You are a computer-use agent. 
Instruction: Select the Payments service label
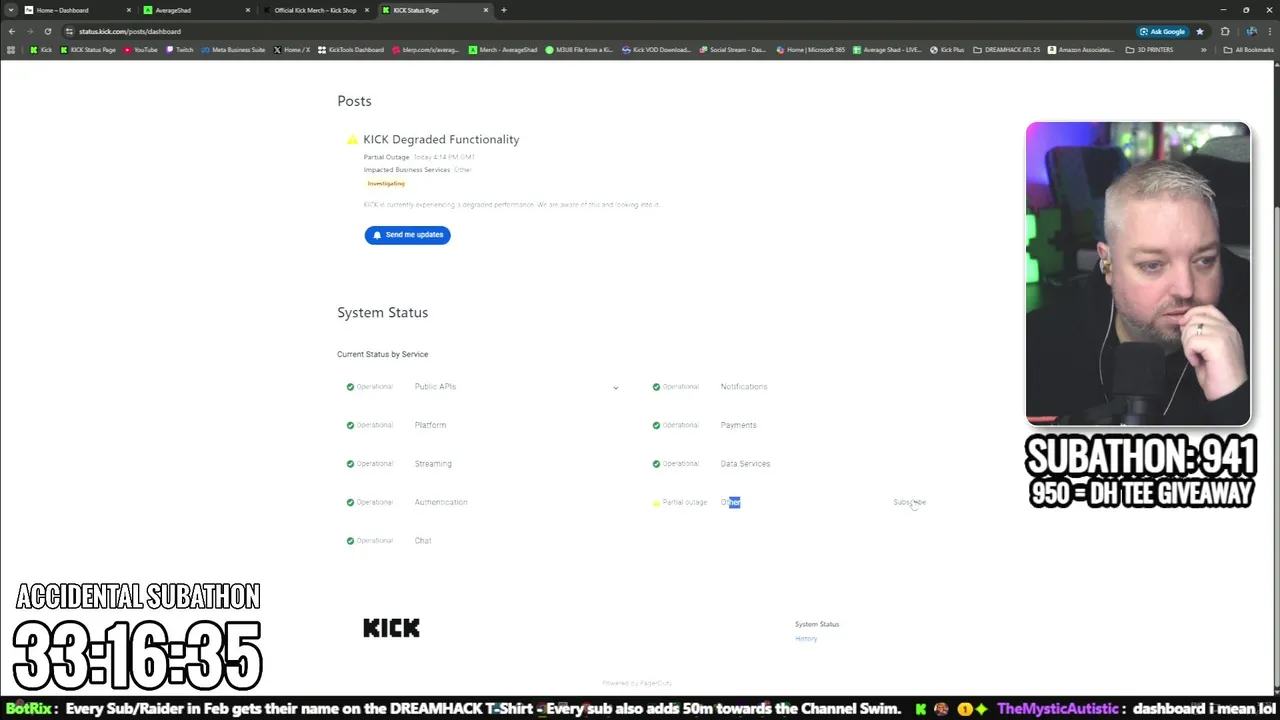point(738,425)
